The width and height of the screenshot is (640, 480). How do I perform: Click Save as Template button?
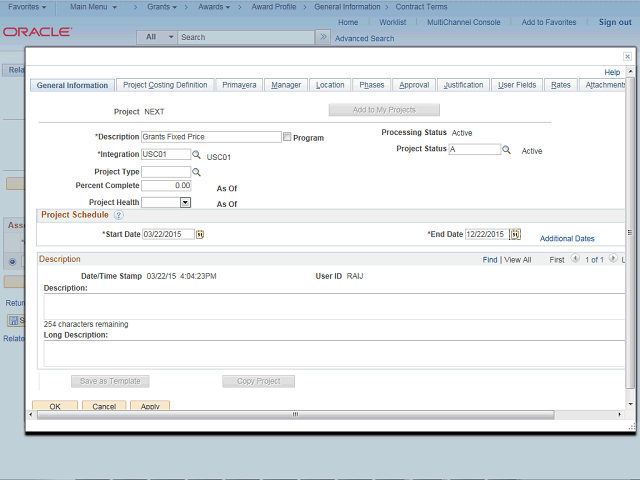click(110, 381)
